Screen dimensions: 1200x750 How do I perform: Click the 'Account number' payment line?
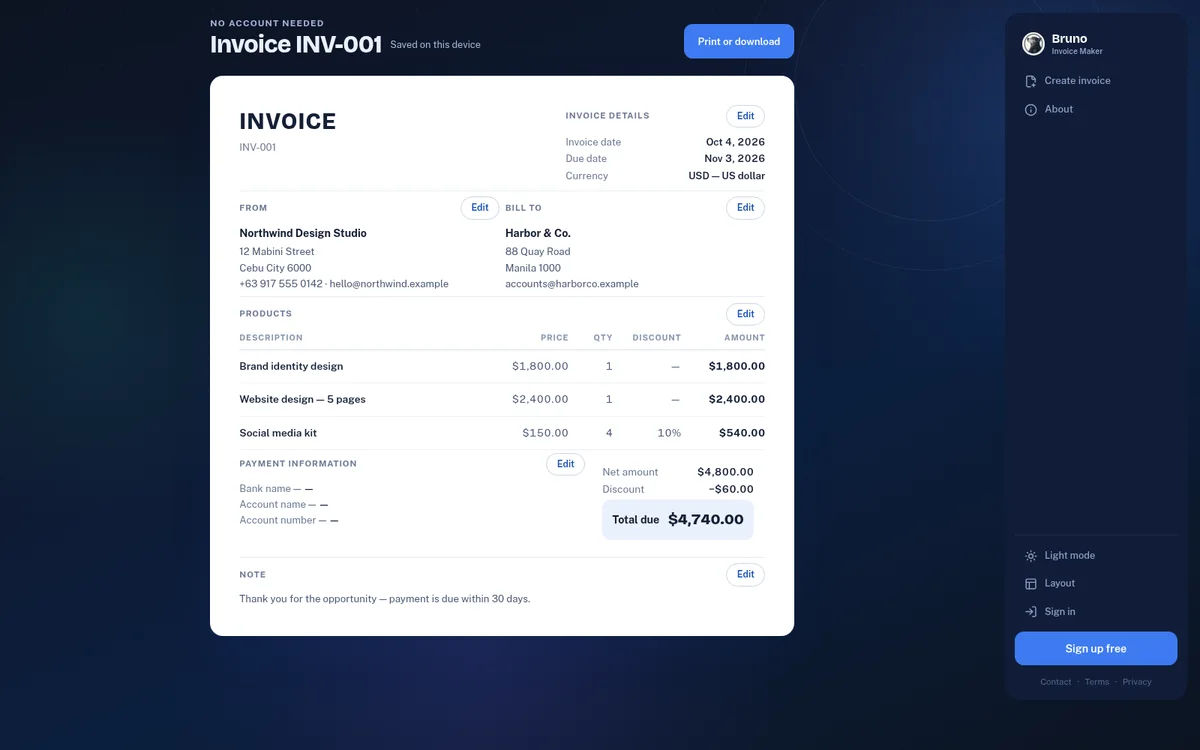point(289,520)
